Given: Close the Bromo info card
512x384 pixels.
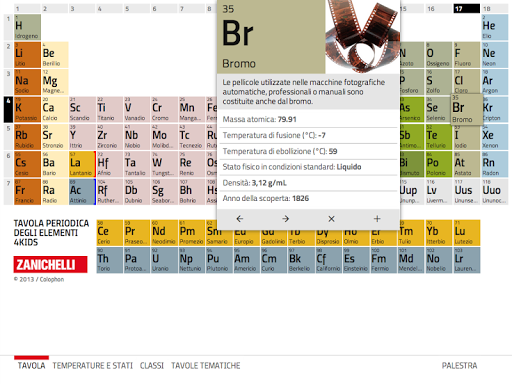Looking at the screenshot, I should 331,219.
